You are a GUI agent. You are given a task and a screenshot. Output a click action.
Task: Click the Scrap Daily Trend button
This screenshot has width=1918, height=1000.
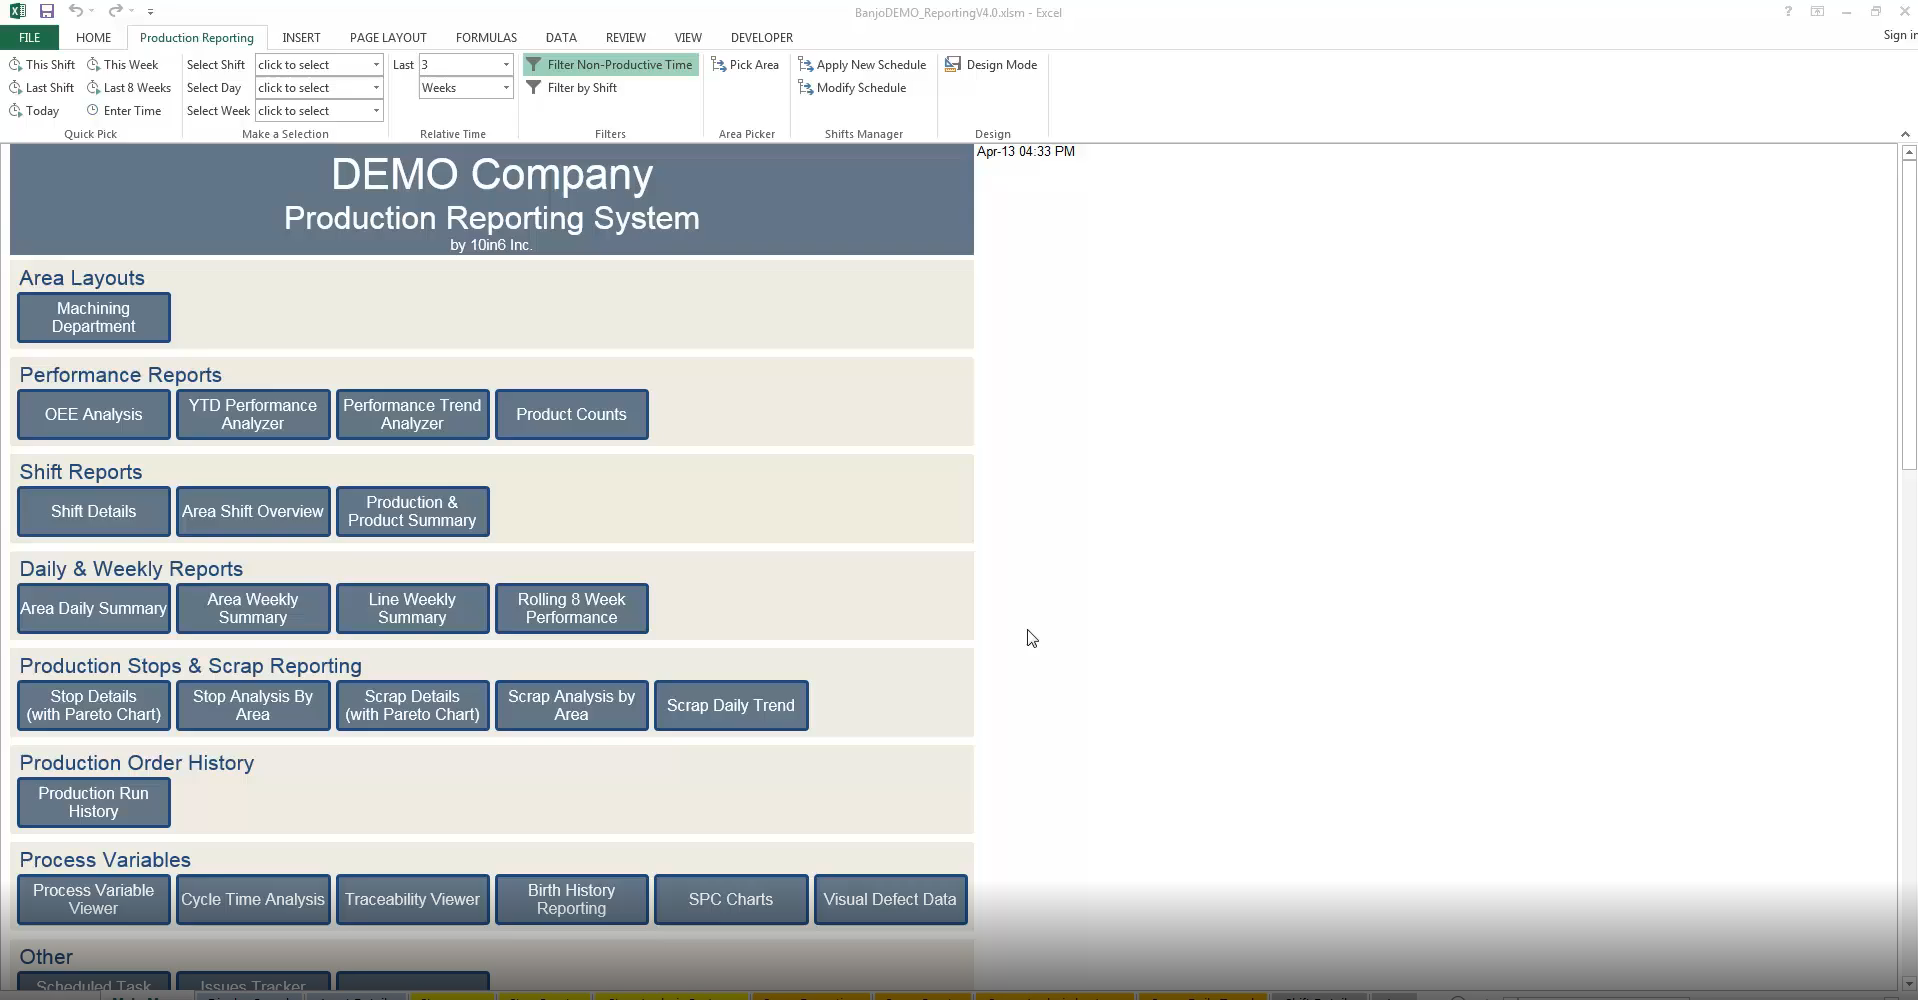[731, 705]
